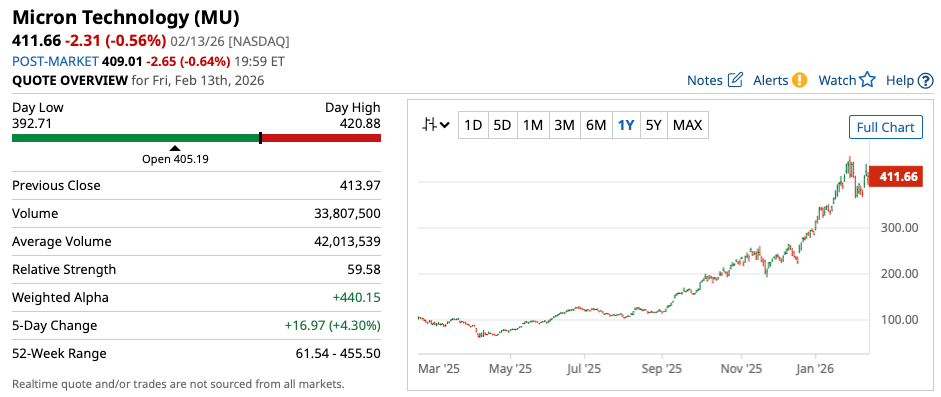Click the Watch link

click(837, 80)
